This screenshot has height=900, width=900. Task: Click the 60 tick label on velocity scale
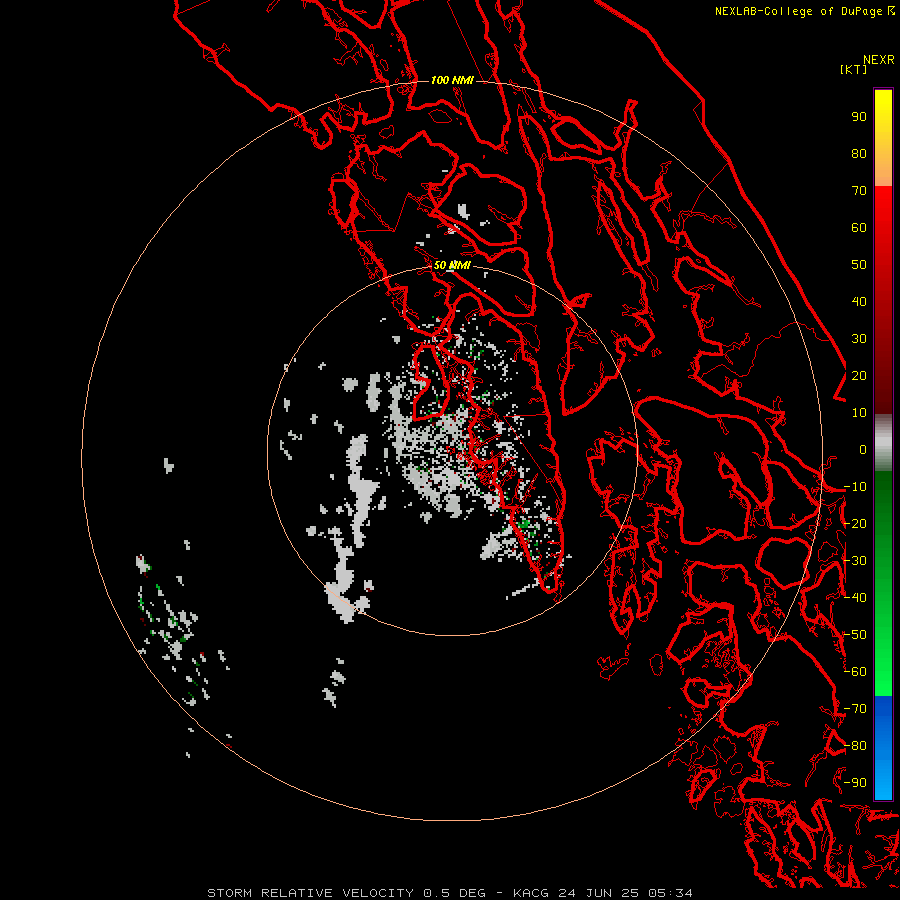click(x=859, y=228)
